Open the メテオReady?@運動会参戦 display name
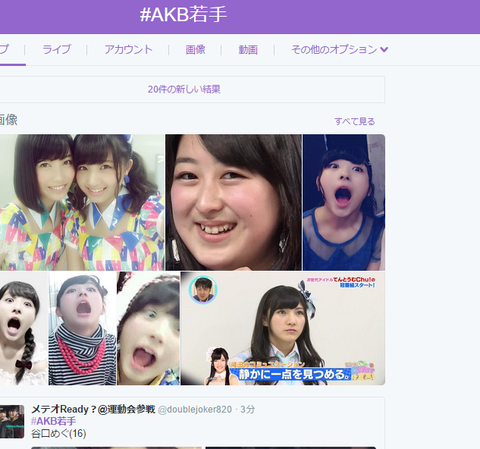The width and height of the screenshot is (480, 449). point(93,409)
